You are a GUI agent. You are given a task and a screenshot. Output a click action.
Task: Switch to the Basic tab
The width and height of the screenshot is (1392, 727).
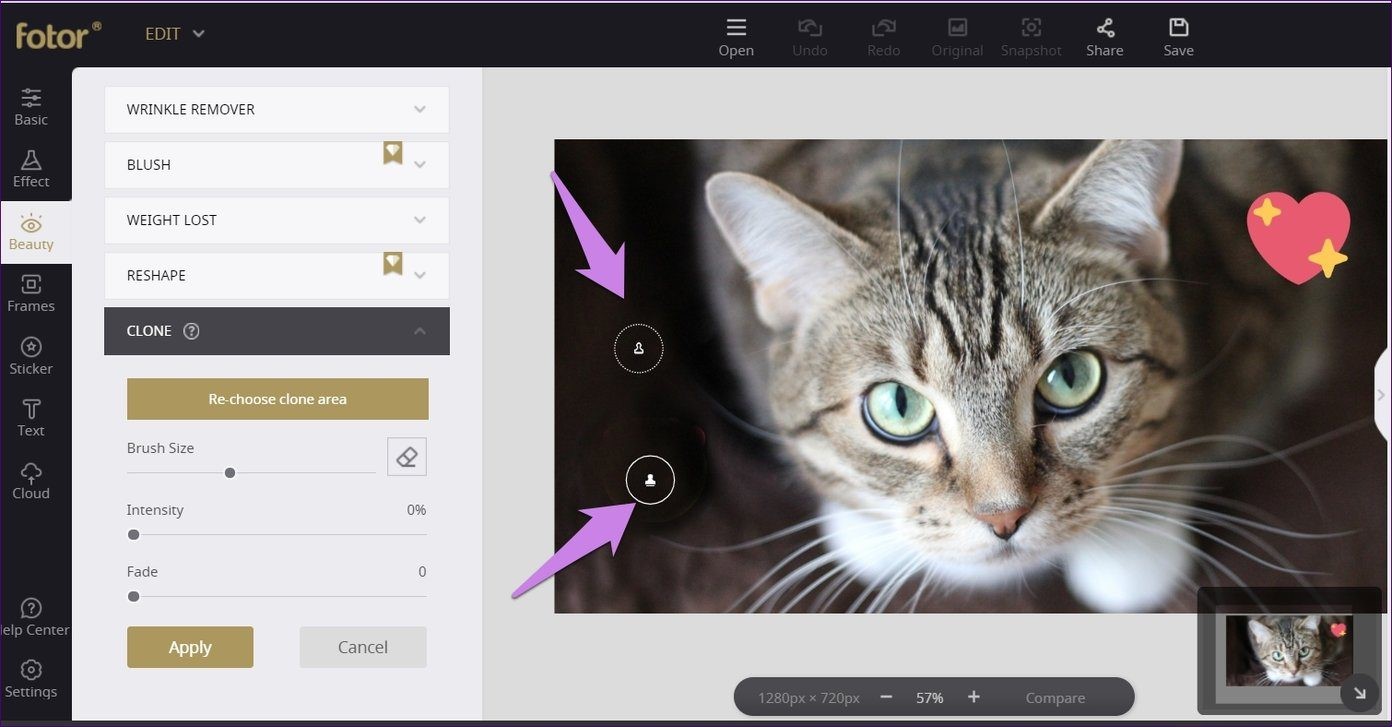click(x=31, y=107)
